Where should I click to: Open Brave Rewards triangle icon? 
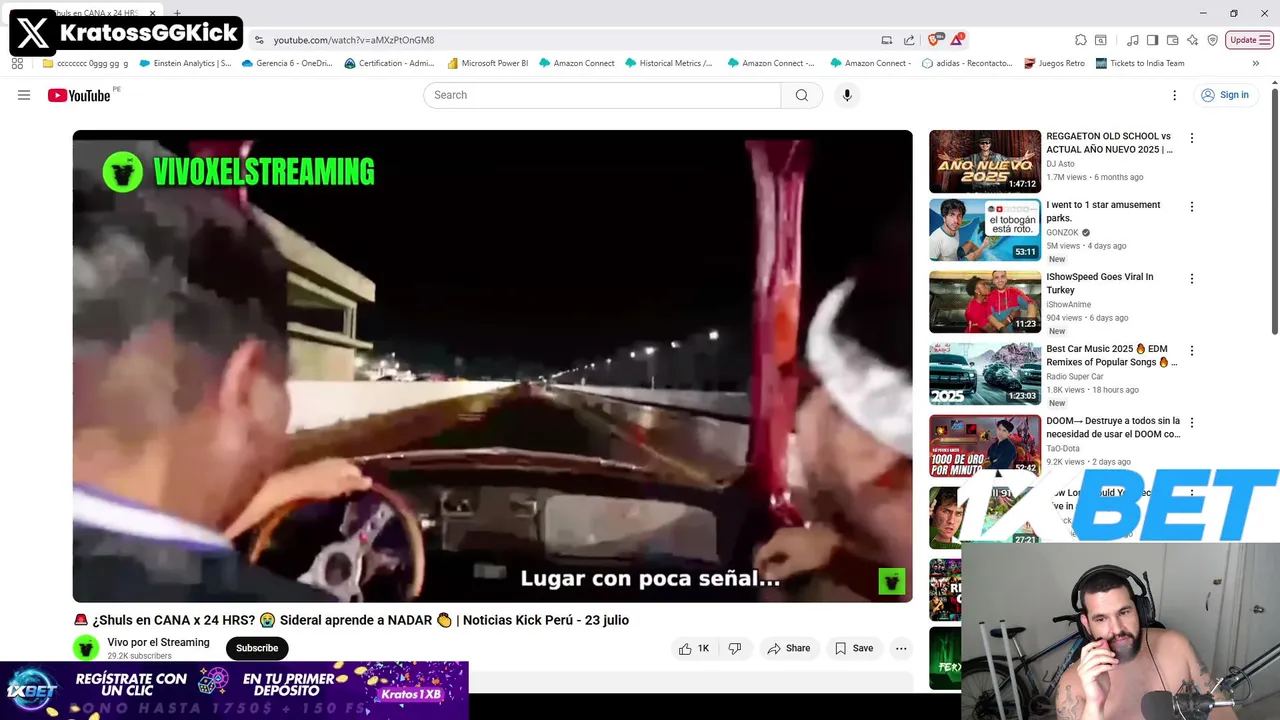click(x=957, y=40)
